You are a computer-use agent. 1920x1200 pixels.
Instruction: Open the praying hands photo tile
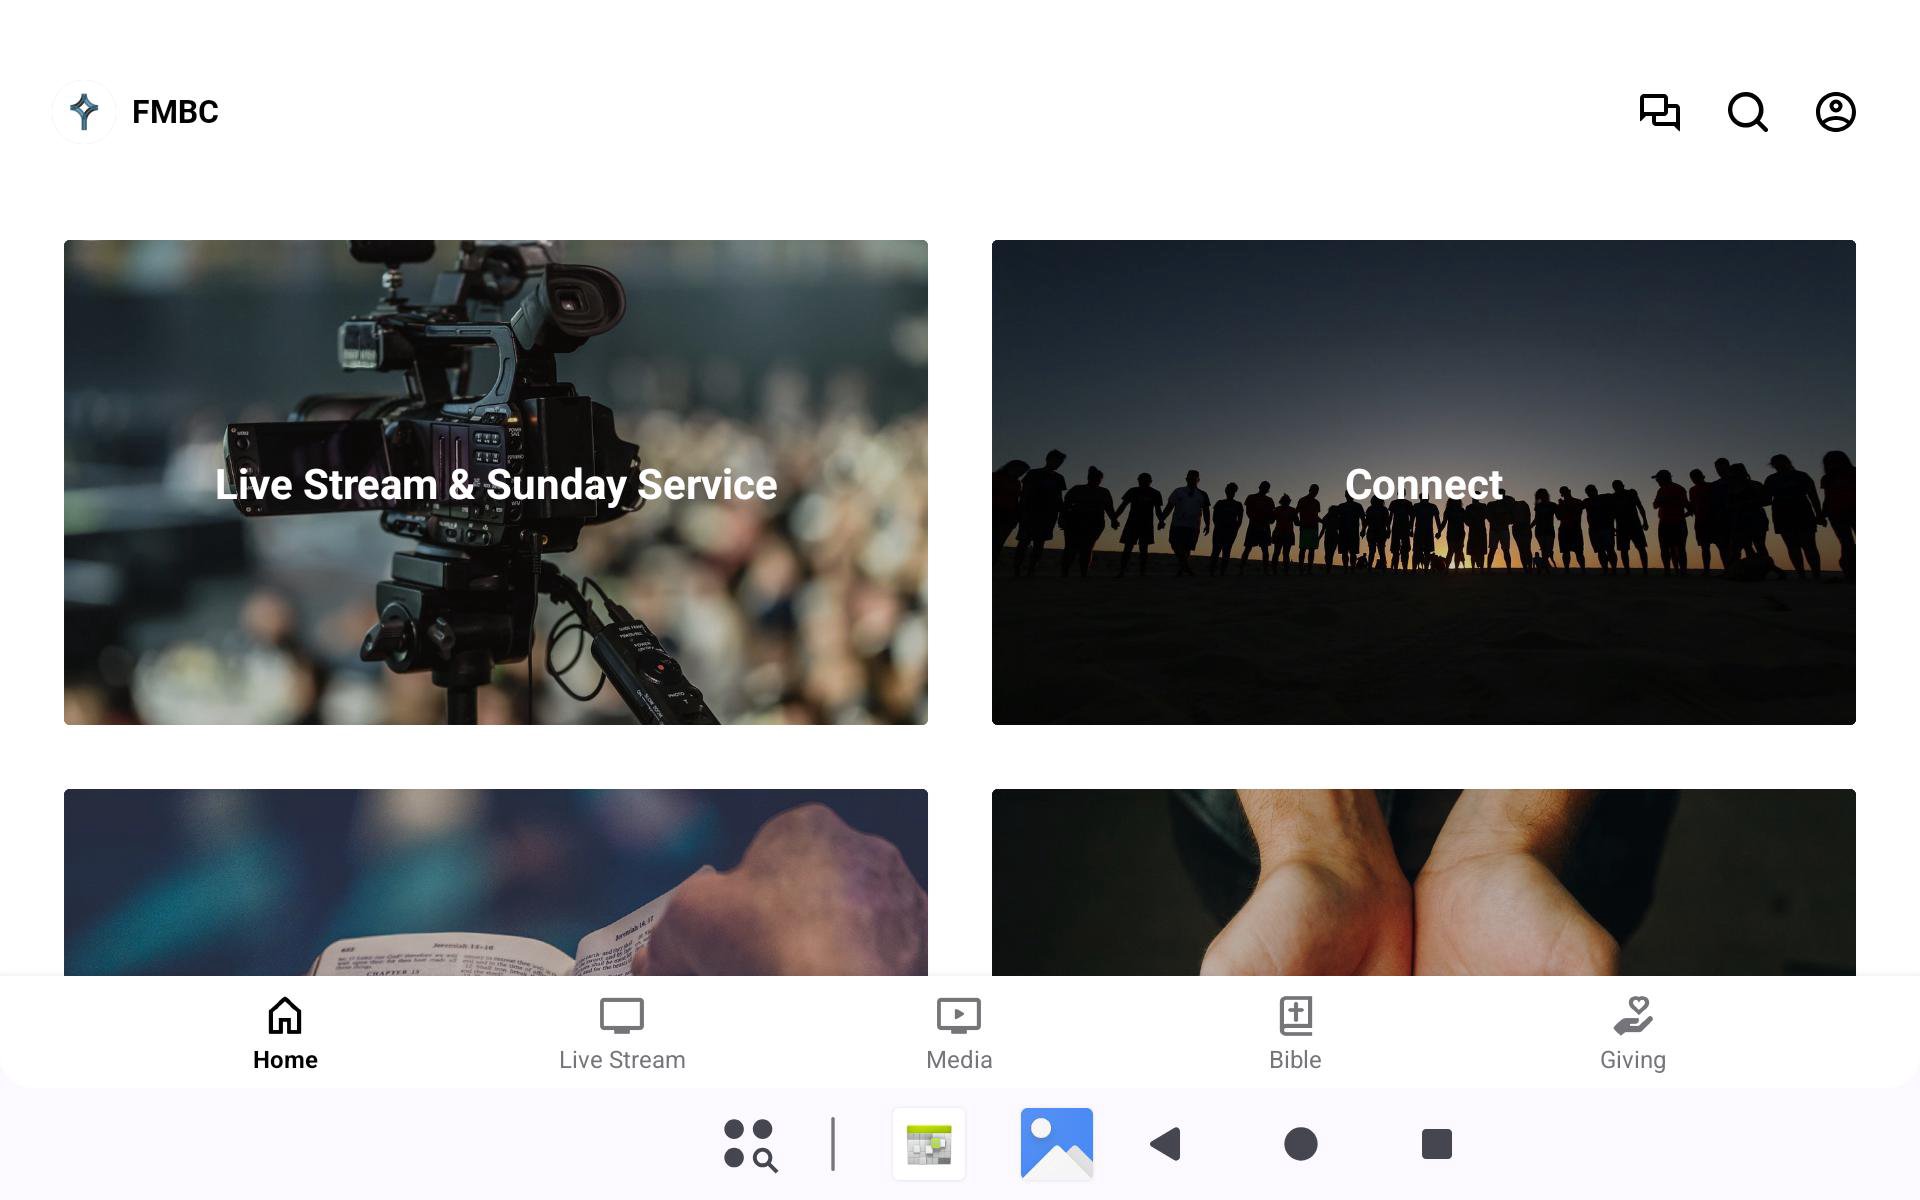point(1423,882)
